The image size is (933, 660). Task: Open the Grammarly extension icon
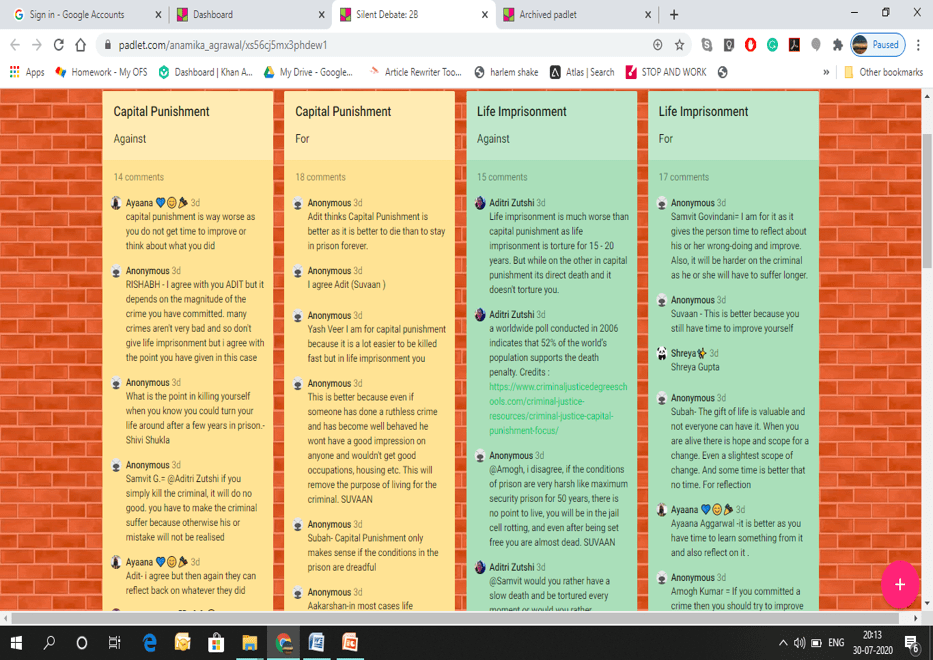tap(772, 45)
